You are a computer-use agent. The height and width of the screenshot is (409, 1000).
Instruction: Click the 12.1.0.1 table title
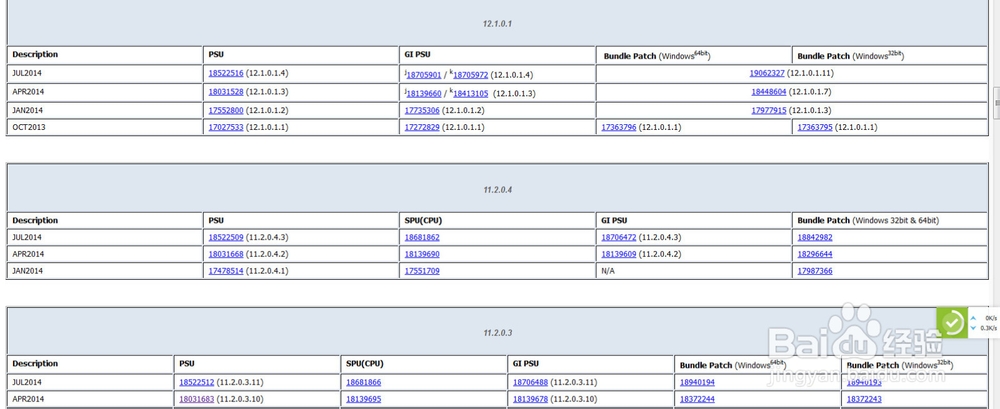497,24
